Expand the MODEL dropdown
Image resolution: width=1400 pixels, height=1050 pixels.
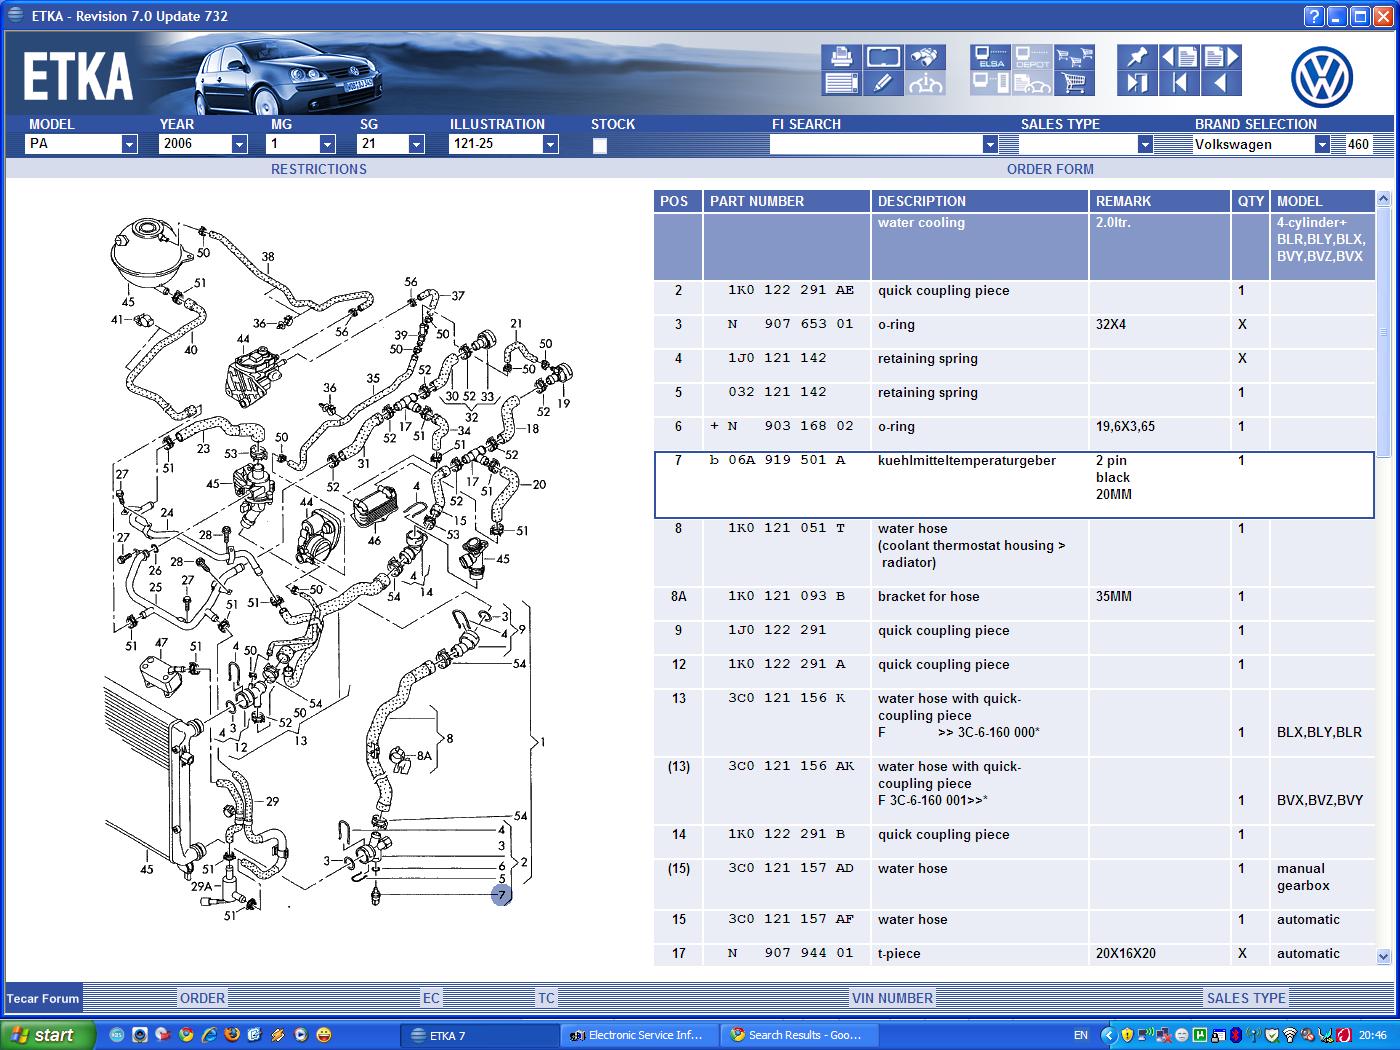pyautogui.click(x=129, y=145)
